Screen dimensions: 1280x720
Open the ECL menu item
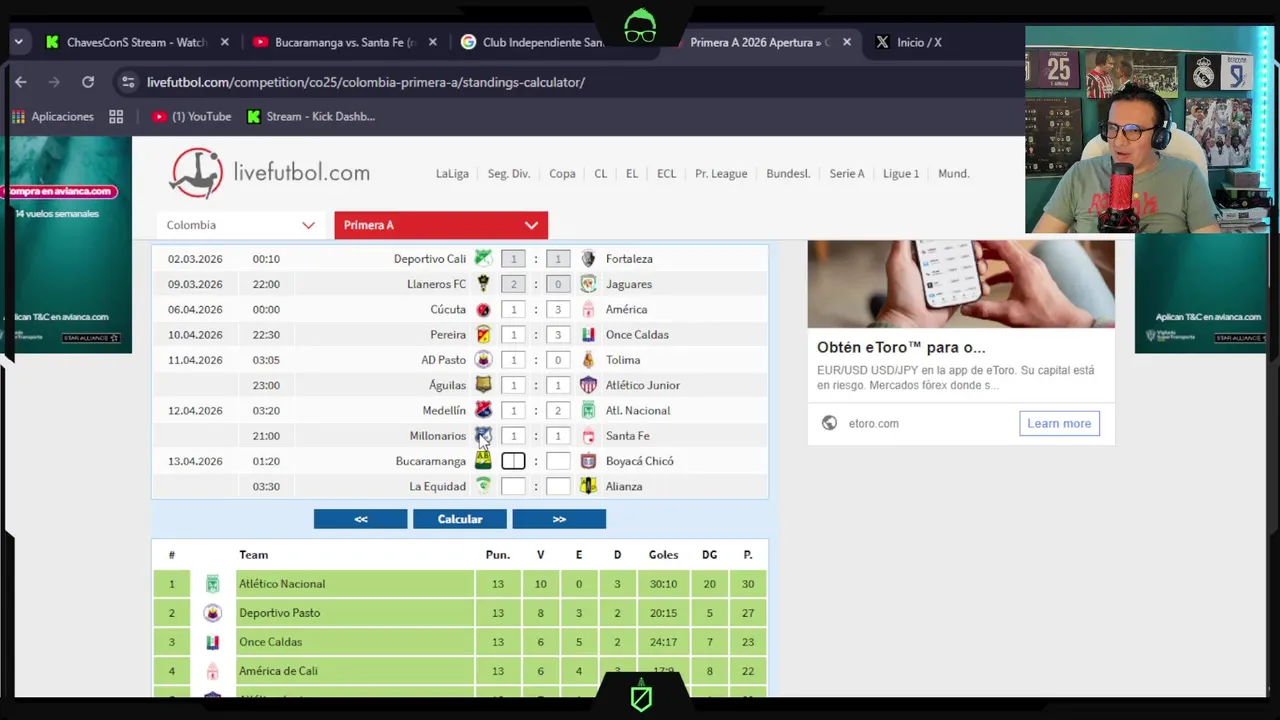(666, 173)
